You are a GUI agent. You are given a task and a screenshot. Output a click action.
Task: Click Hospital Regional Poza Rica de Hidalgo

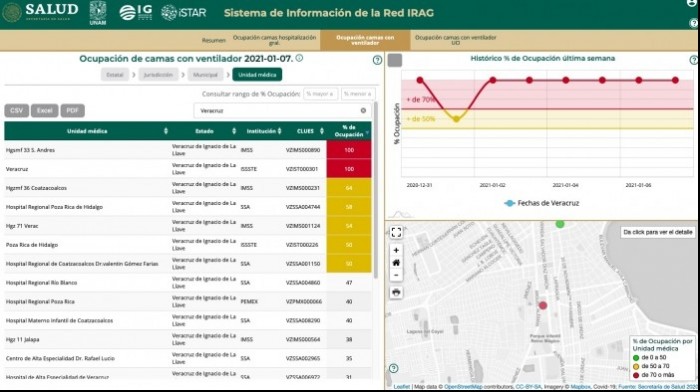(x=54, y=207)
